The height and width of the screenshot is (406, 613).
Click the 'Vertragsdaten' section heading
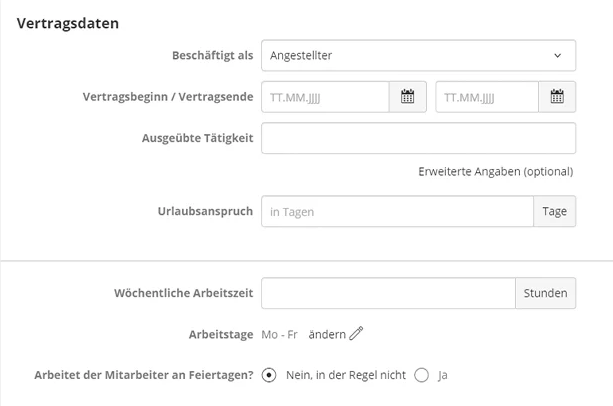67,23
